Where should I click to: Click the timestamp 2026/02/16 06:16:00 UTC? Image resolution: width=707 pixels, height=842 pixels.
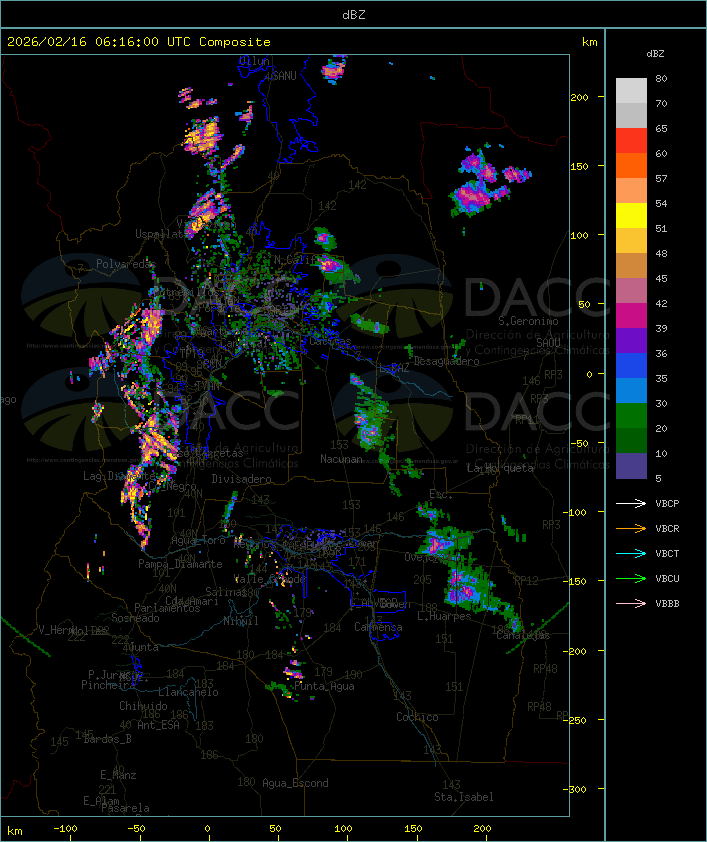point(99,42)
